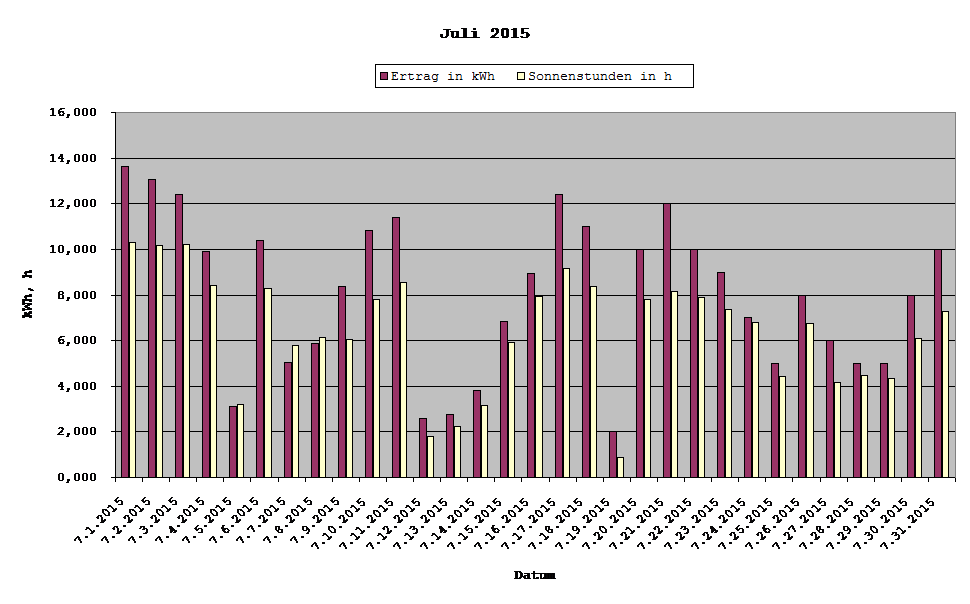
Task: Click the maroon legend square for Ertrag
Action: click(383, 75)
